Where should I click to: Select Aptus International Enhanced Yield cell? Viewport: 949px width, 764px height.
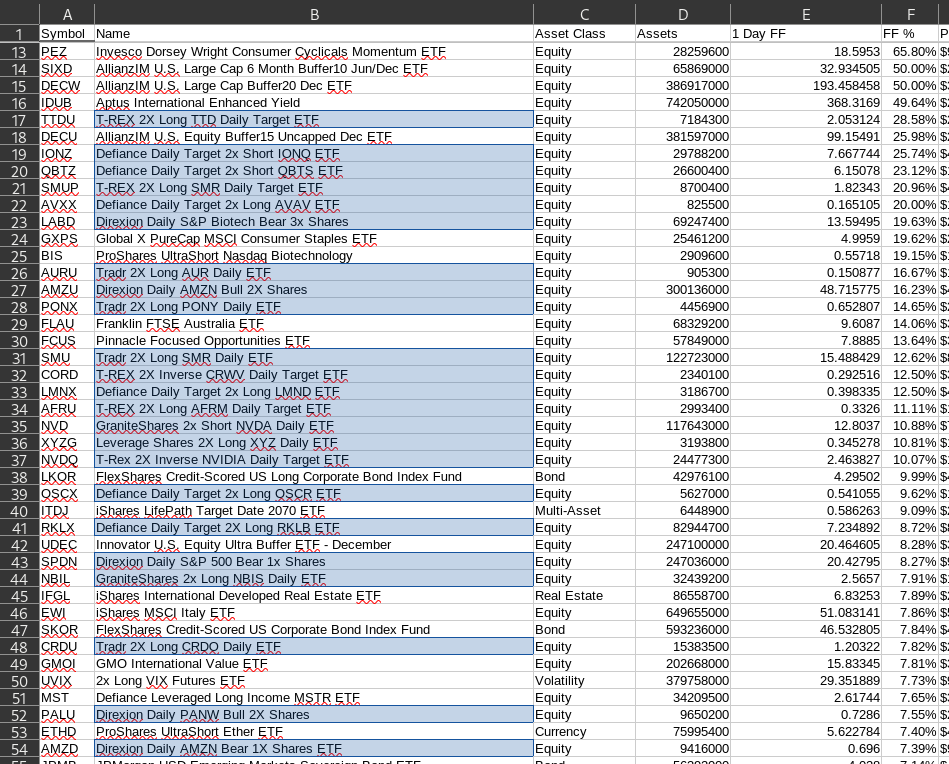click(314, 103)
